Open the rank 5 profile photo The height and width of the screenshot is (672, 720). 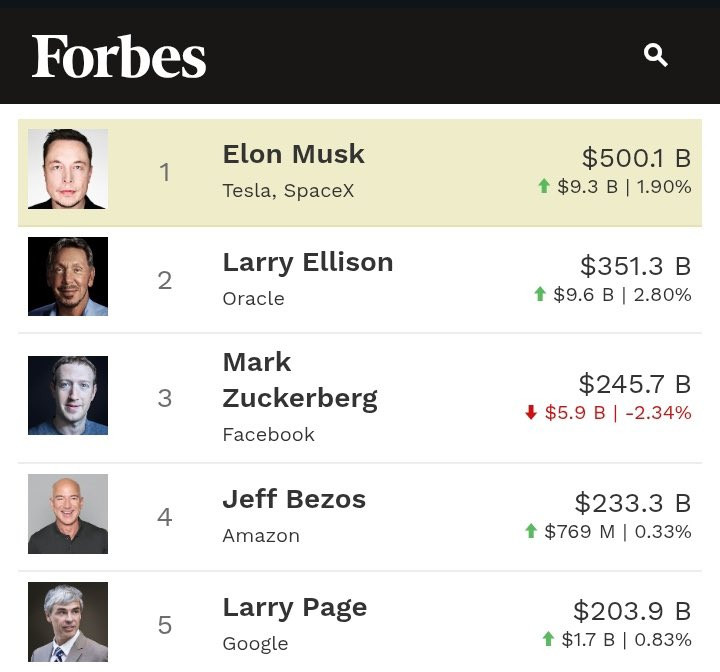coord(68,622)
